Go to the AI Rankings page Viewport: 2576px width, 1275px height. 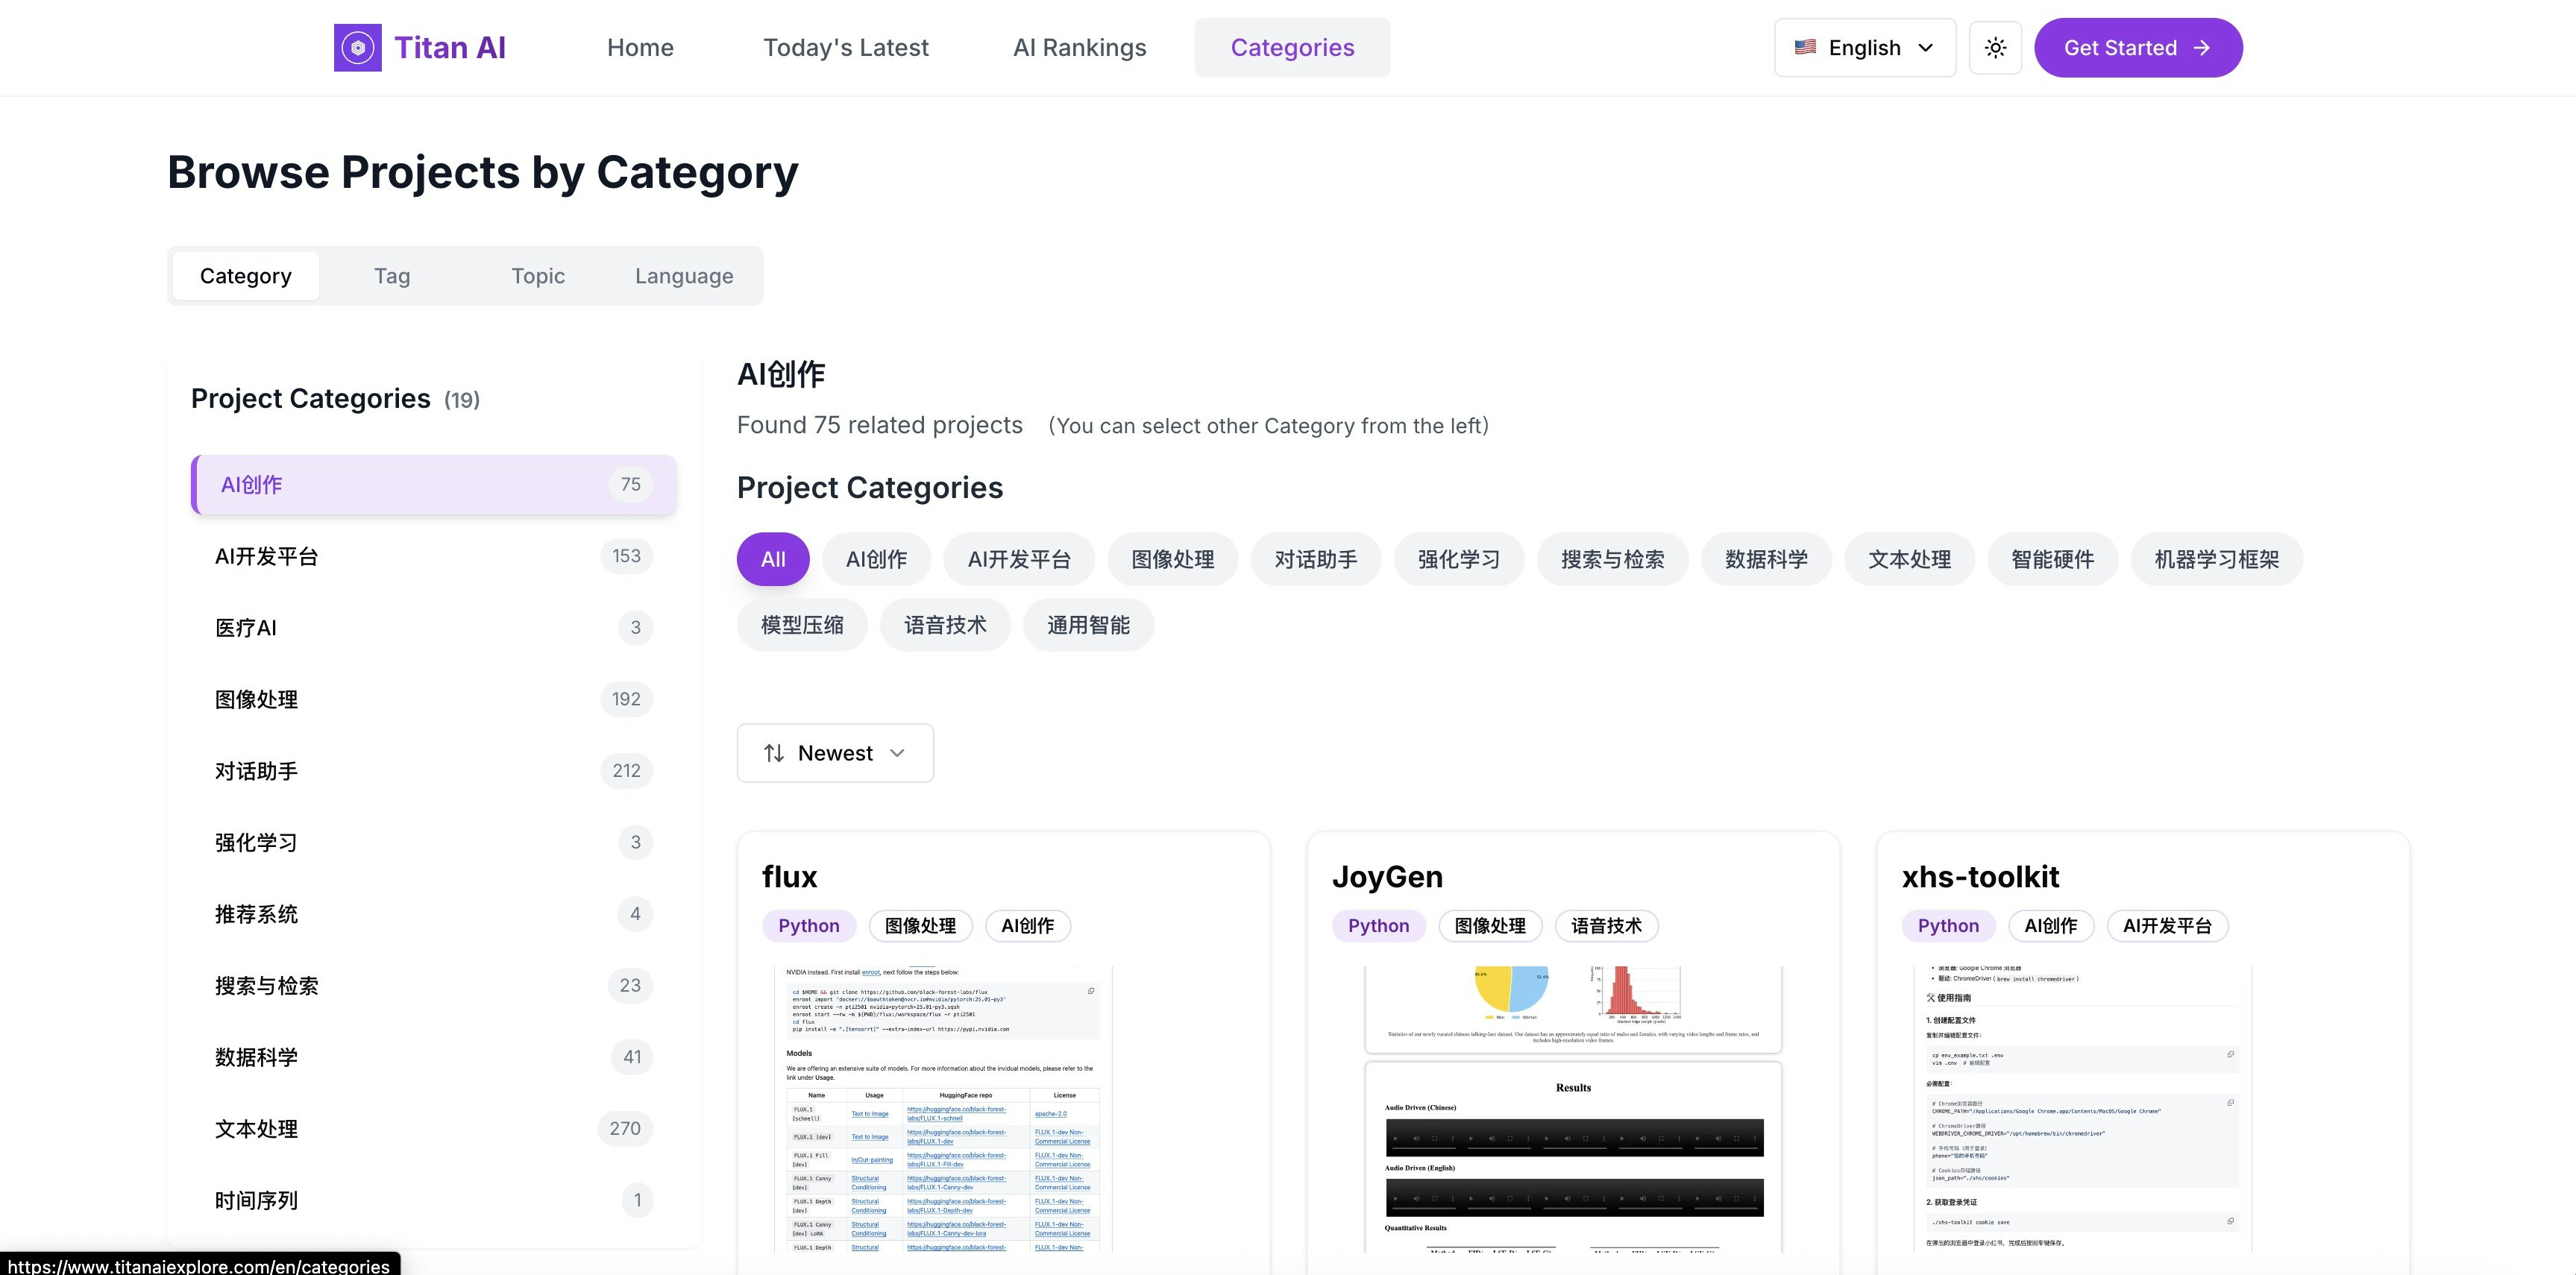[x=1079, y=47]
